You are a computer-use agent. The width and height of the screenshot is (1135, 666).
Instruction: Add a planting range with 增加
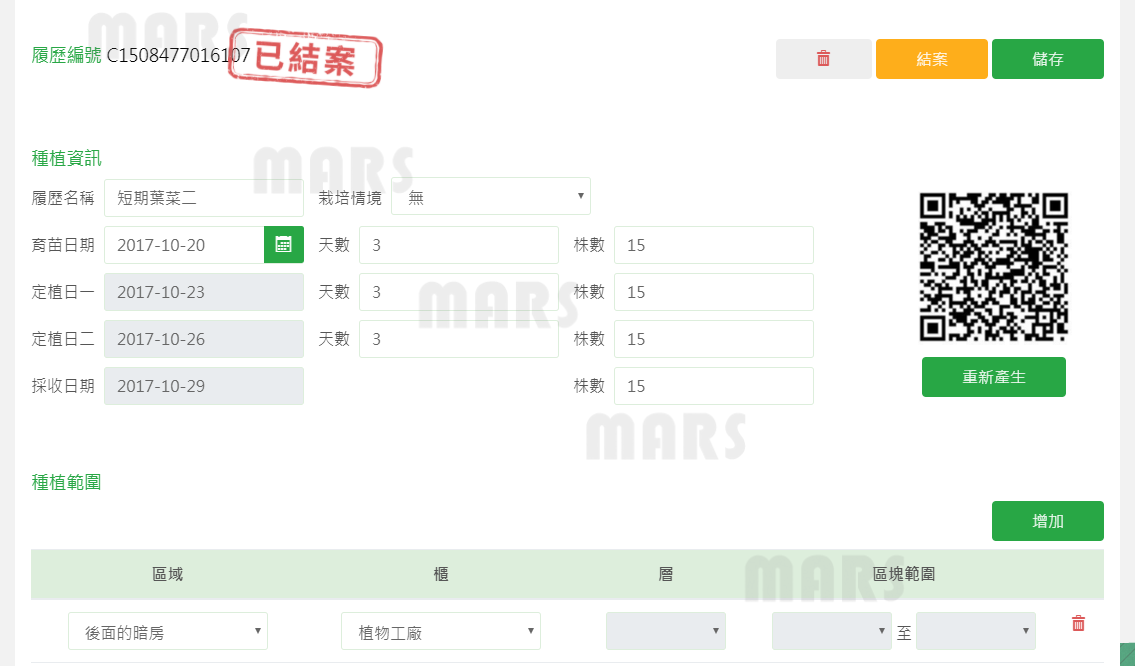tap(1047, 521)
